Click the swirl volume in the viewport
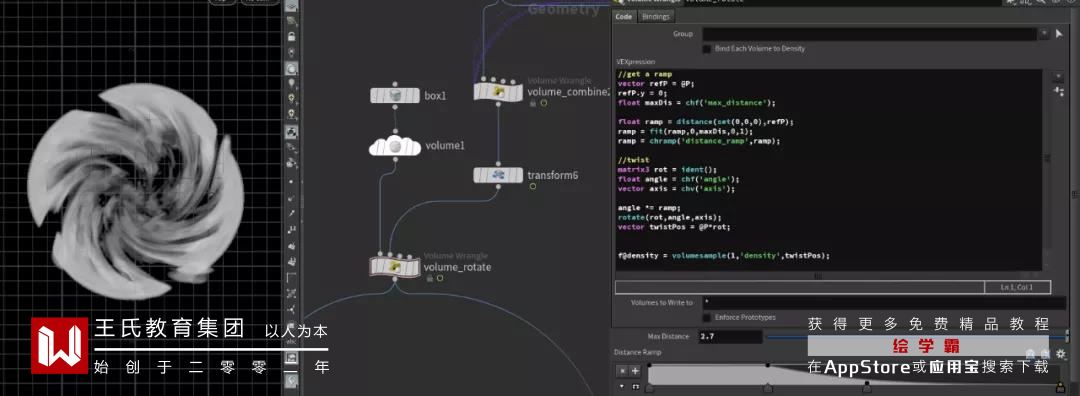The width and height of the screenshot is (1080, 396). pos(136,192)
